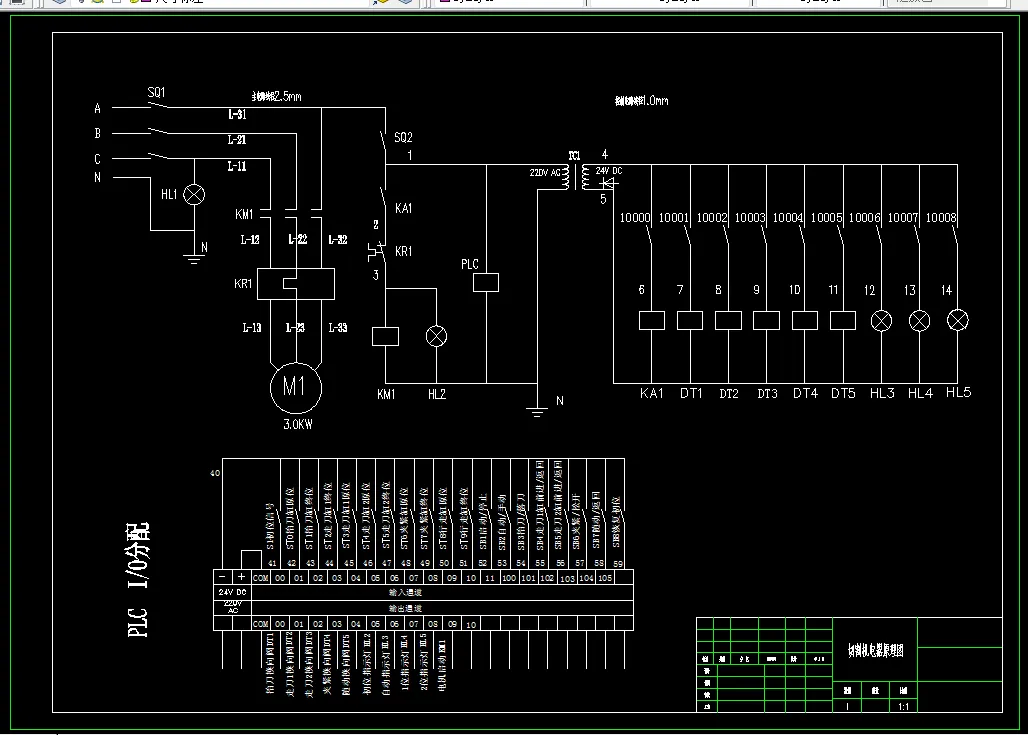The image size is (1028, 735).
Task: Click the L-13 wire label
Action: pos(252,327)
